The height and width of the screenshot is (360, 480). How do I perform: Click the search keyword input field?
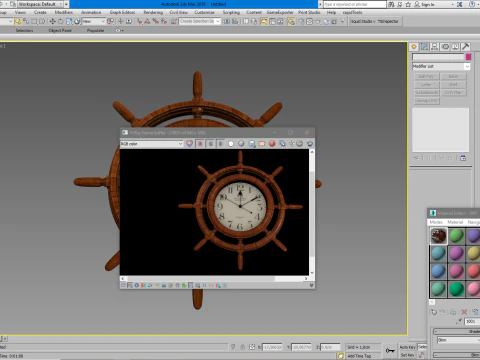pyautogui.click(x=355, y=4)
